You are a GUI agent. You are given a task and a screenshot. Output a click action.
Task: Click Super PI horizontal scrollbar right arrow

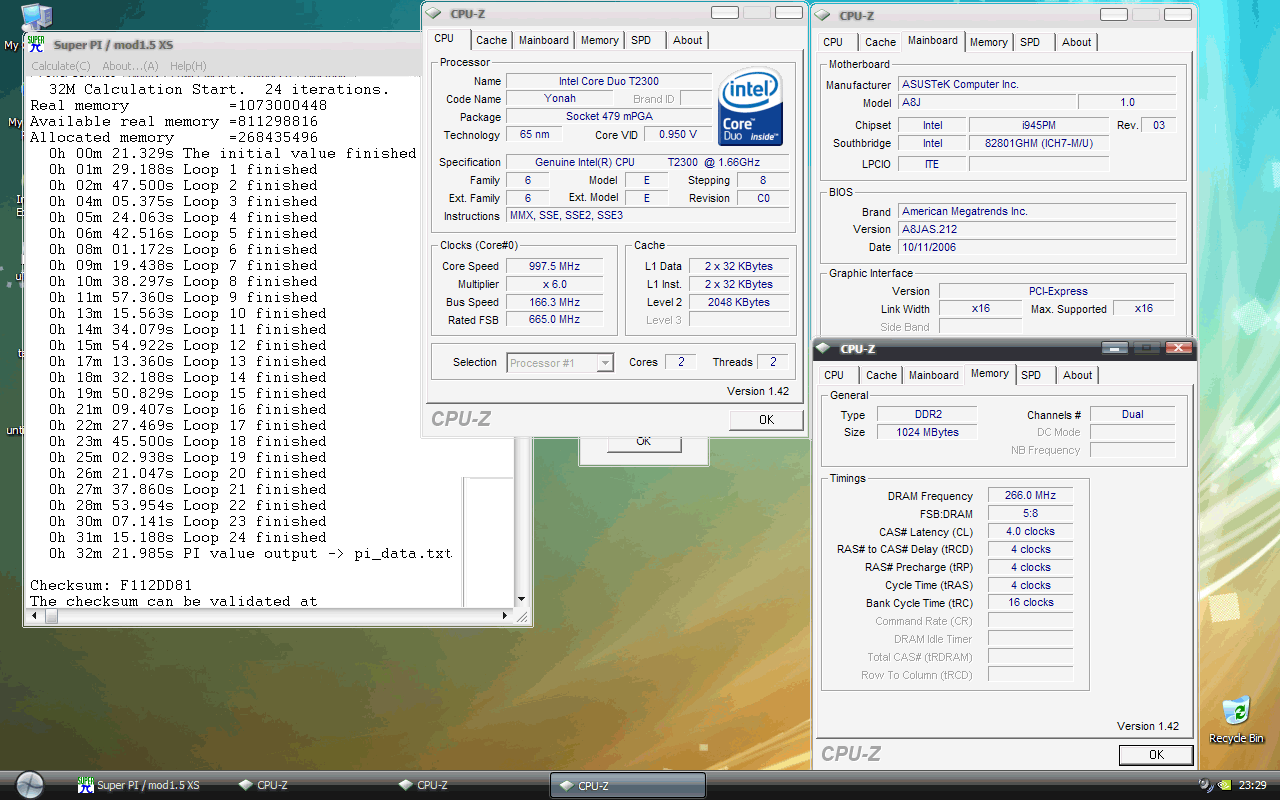[x=505, y=618]
